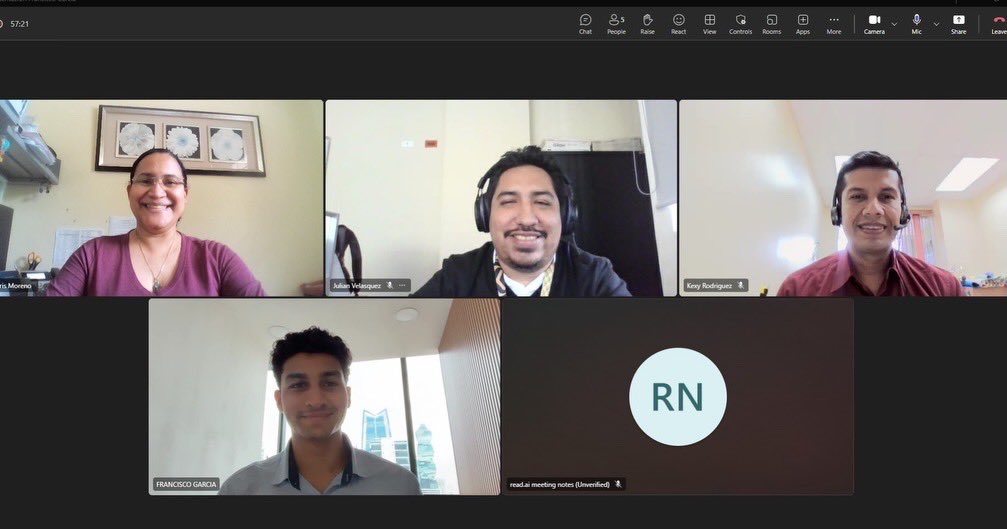
Task: Select the RN avatar circle
Action: click(678, 397)
